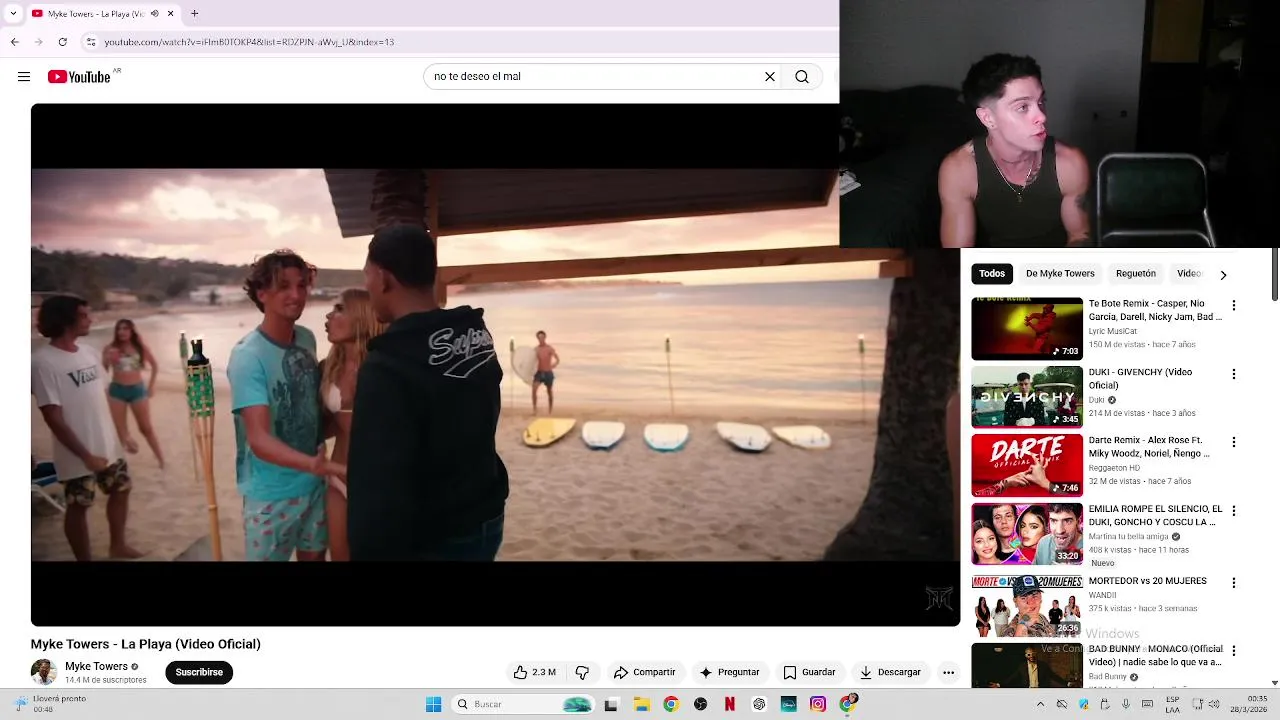Subscribe with the Suscribirse button
This screenshot has height=720, width=1280.
pyautogui.click(x=199, y=673)
